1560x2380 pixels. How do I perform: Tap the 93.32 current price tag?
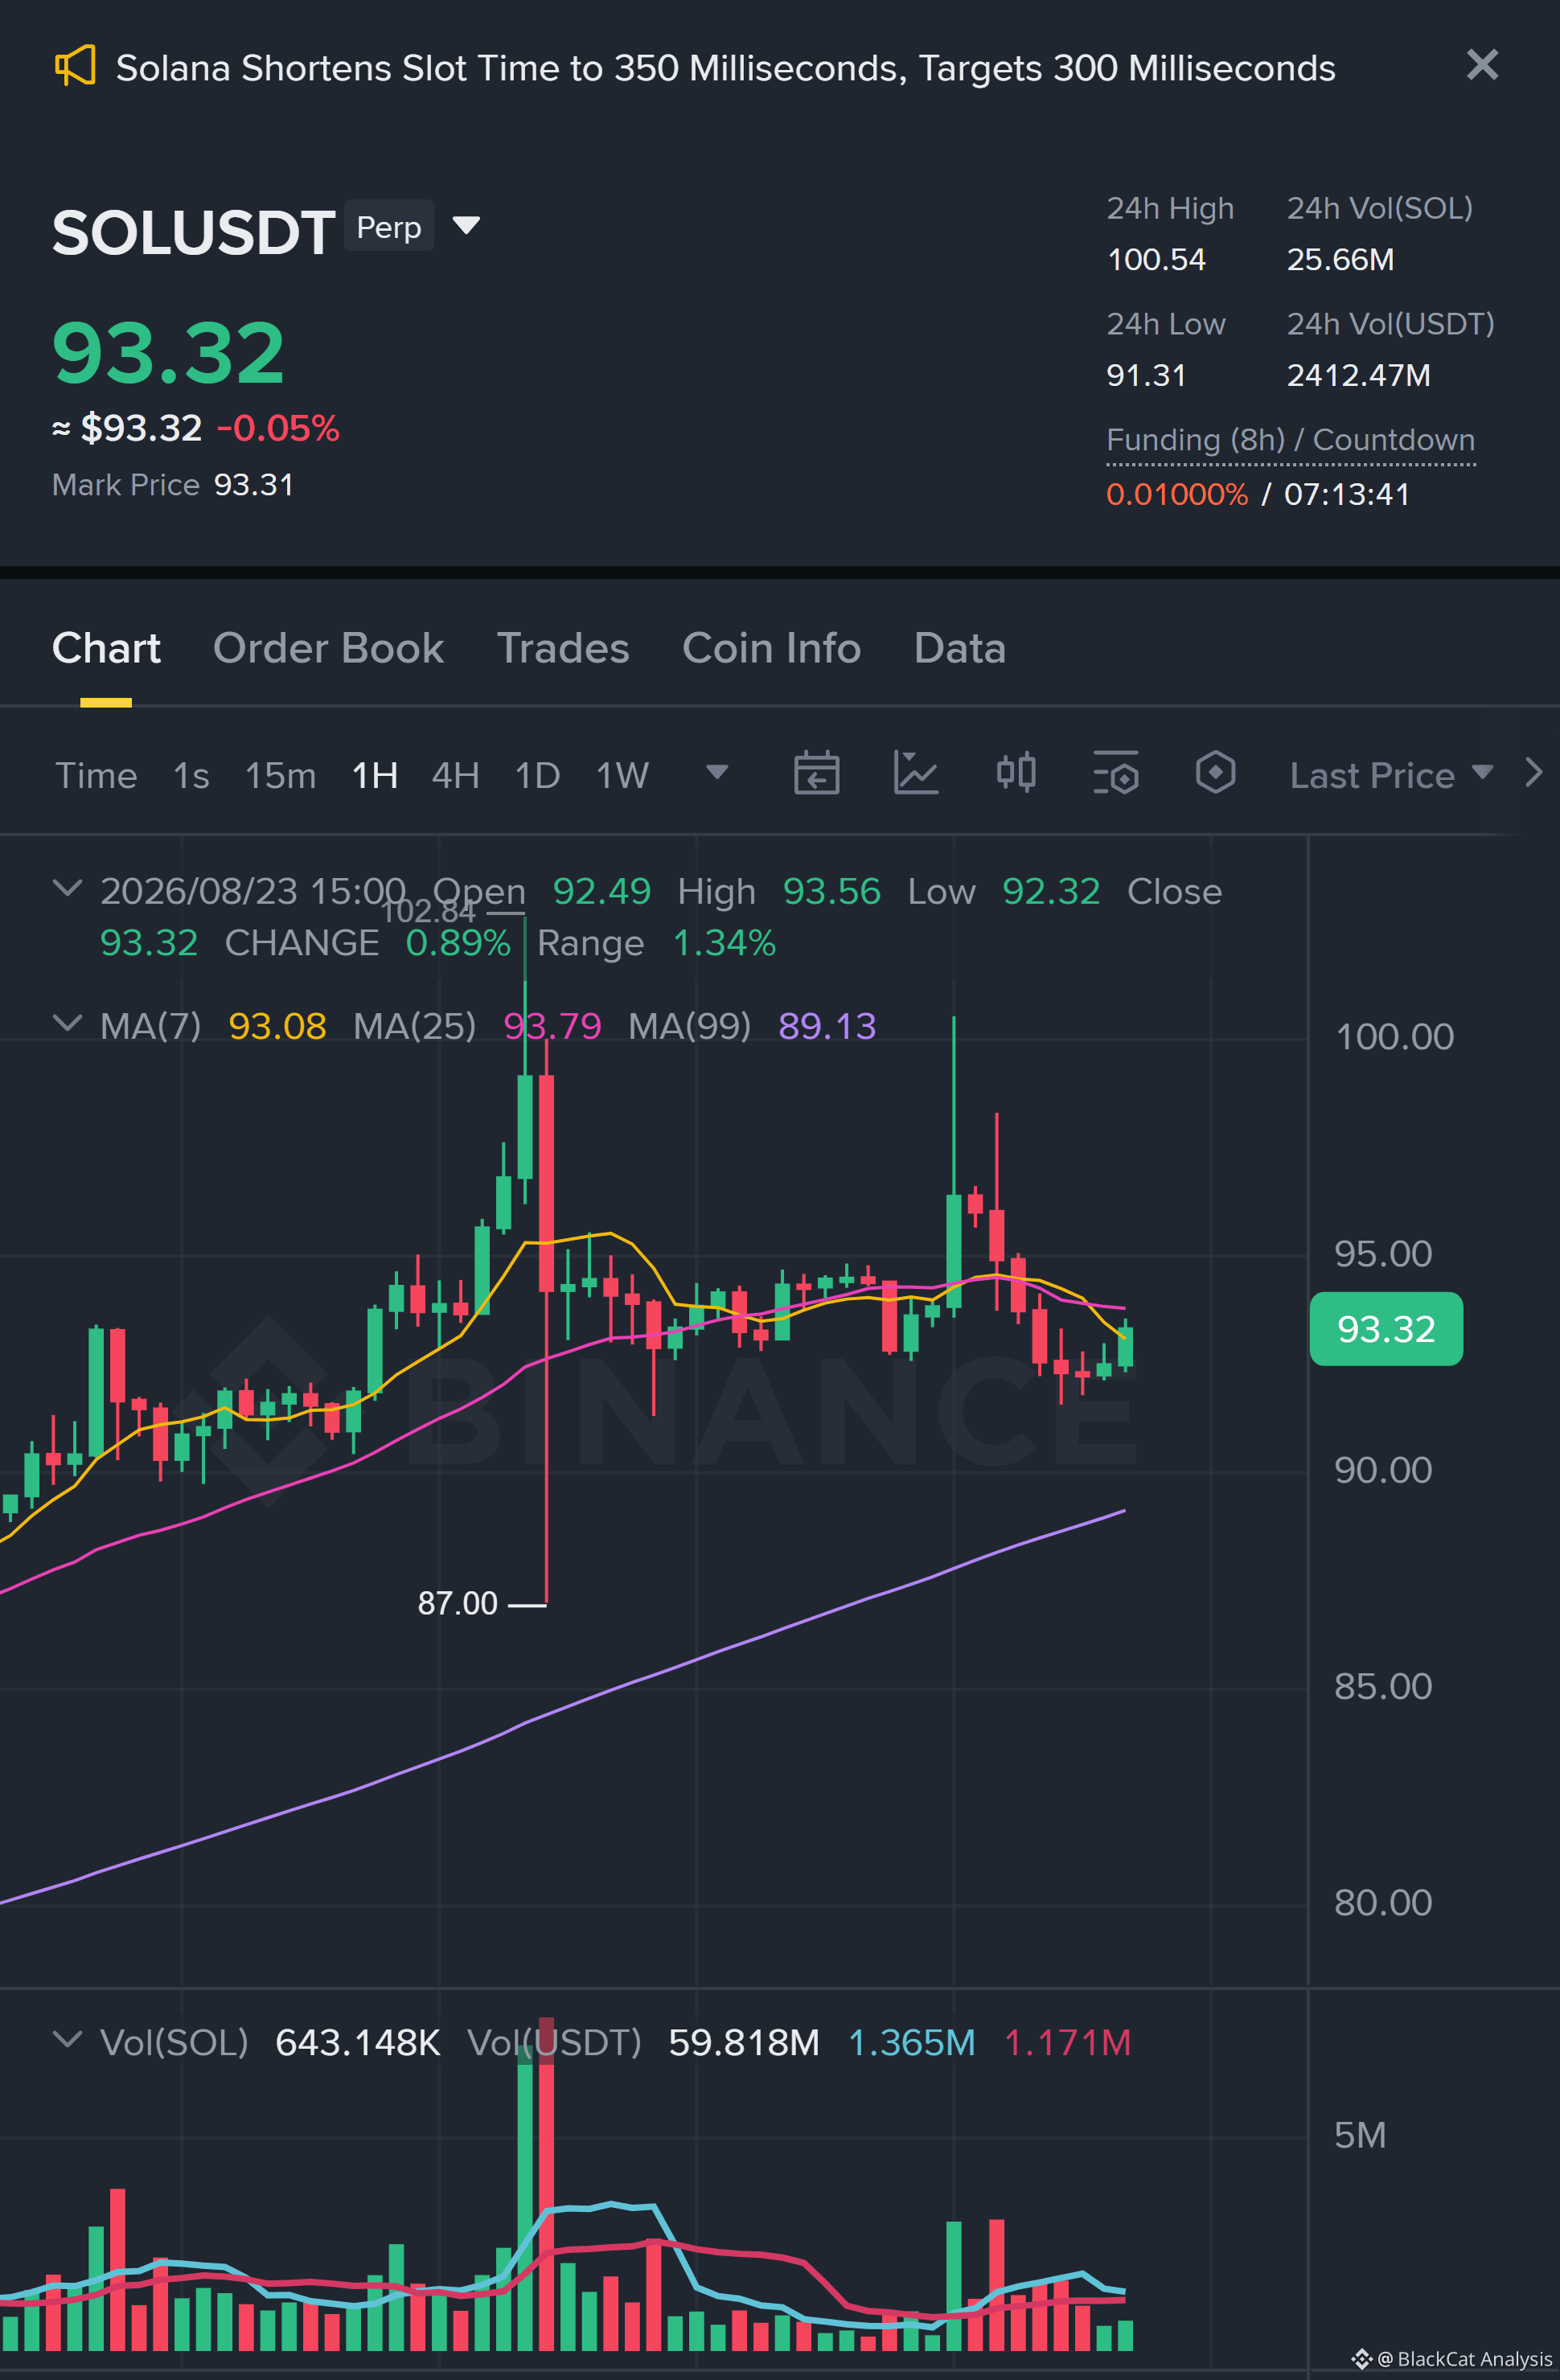click(1386, 1329)
